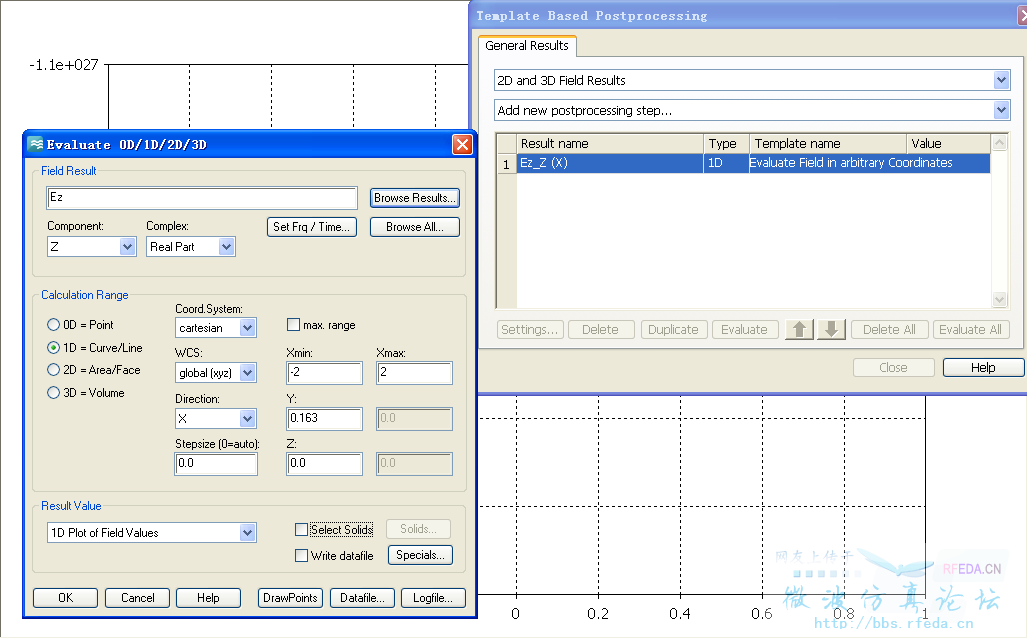
Task: Click the Browse Results button
Action: point(415,198)
